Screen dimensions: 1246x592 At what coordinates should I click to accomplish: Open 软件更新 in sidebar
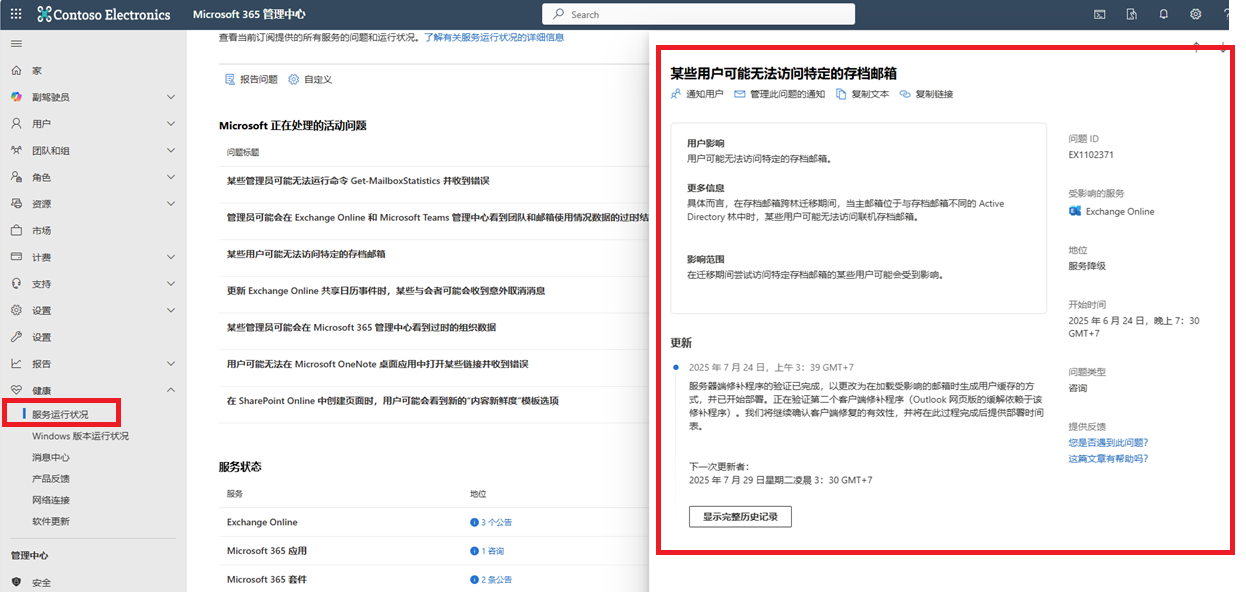click(x=51, y=521)
